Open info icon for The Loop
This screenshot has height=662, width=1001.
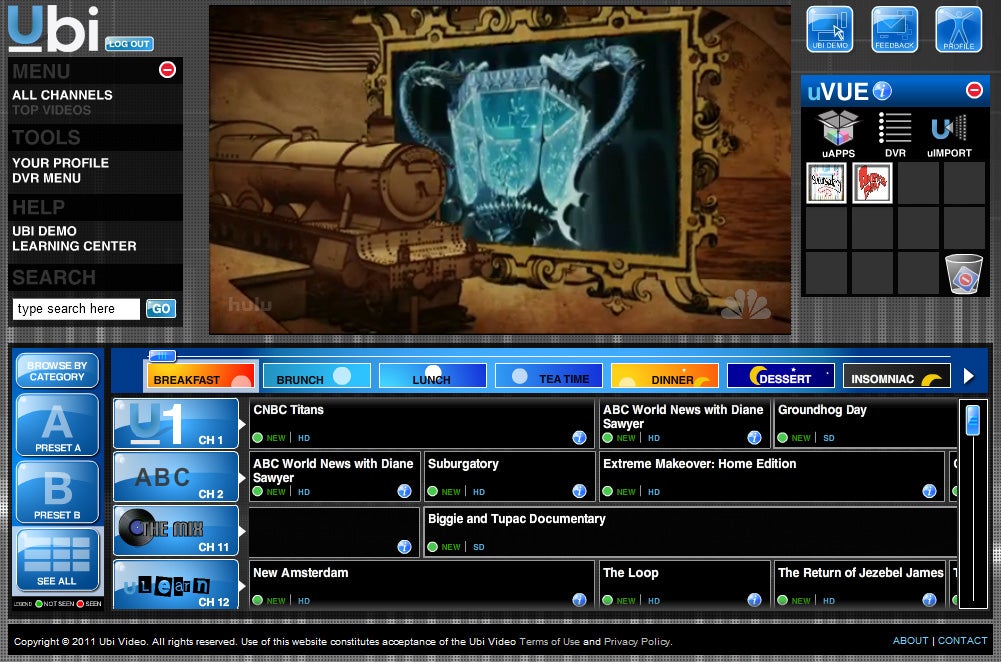pos(755,600)
